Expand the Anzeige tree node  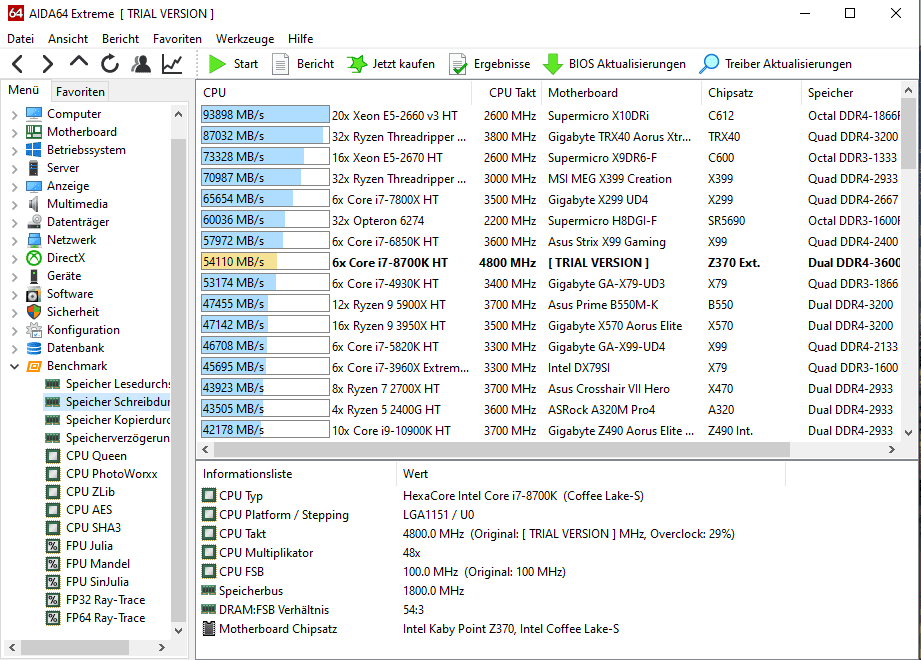point(15,186)
